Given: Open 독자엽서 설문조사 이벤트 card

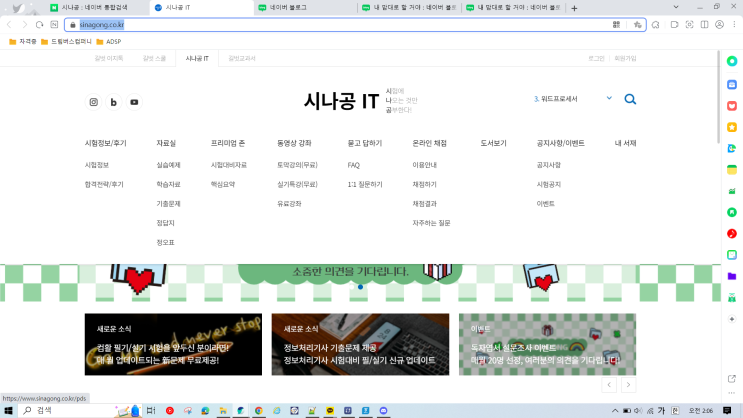Looking at the screenshot, I should click(547, 345).
